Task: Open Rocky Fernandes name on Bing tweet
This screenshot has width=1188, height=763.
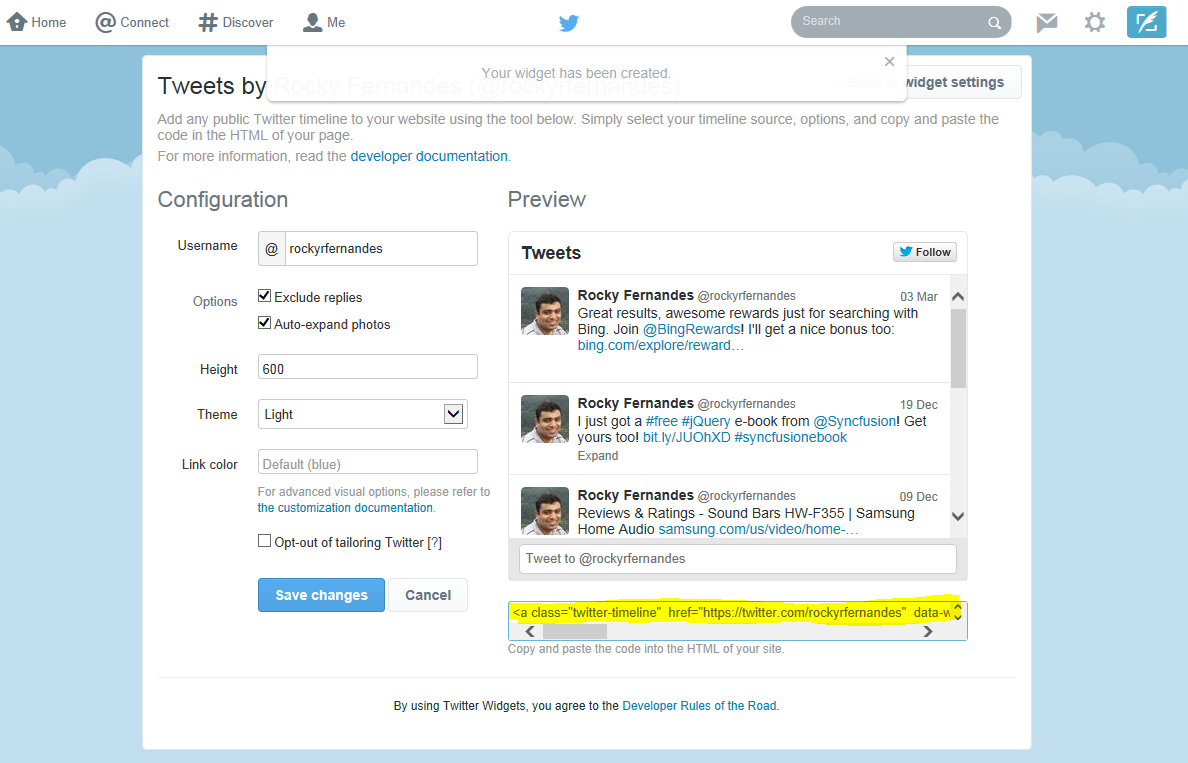Action: [x=635, y=295]
